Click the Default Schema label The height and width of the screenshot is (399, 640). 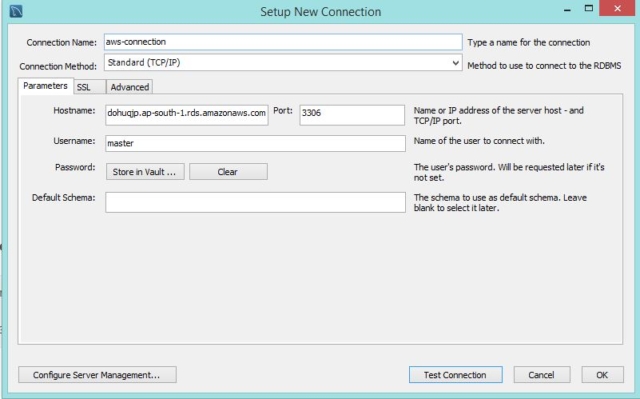63,198
